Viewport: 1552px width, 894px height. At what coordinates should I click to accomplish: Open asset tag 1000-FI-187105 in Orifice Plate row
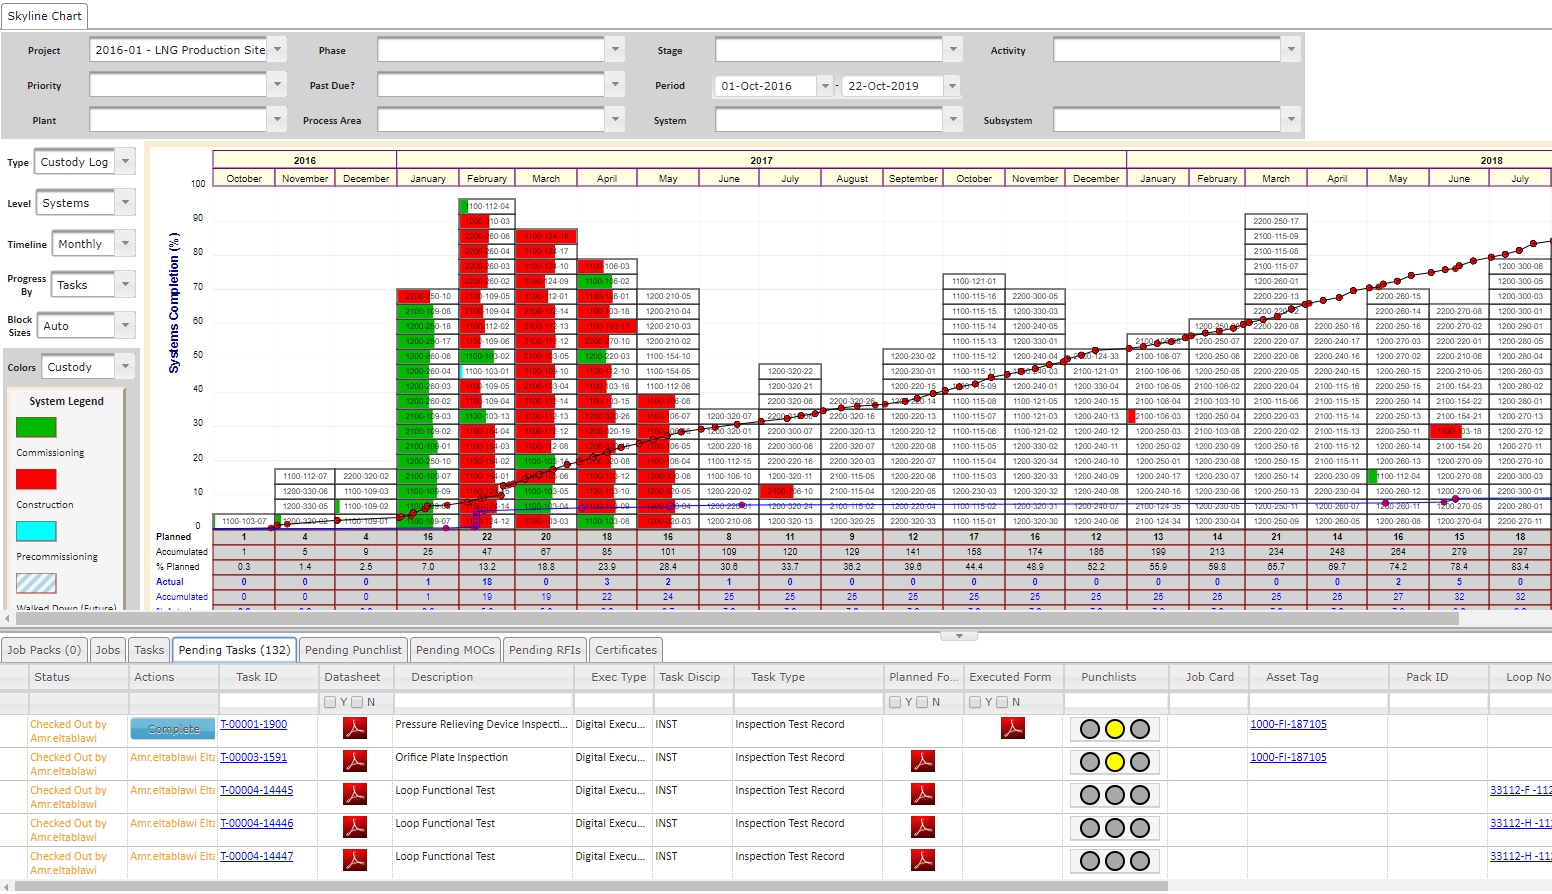tap(1288, 757)
